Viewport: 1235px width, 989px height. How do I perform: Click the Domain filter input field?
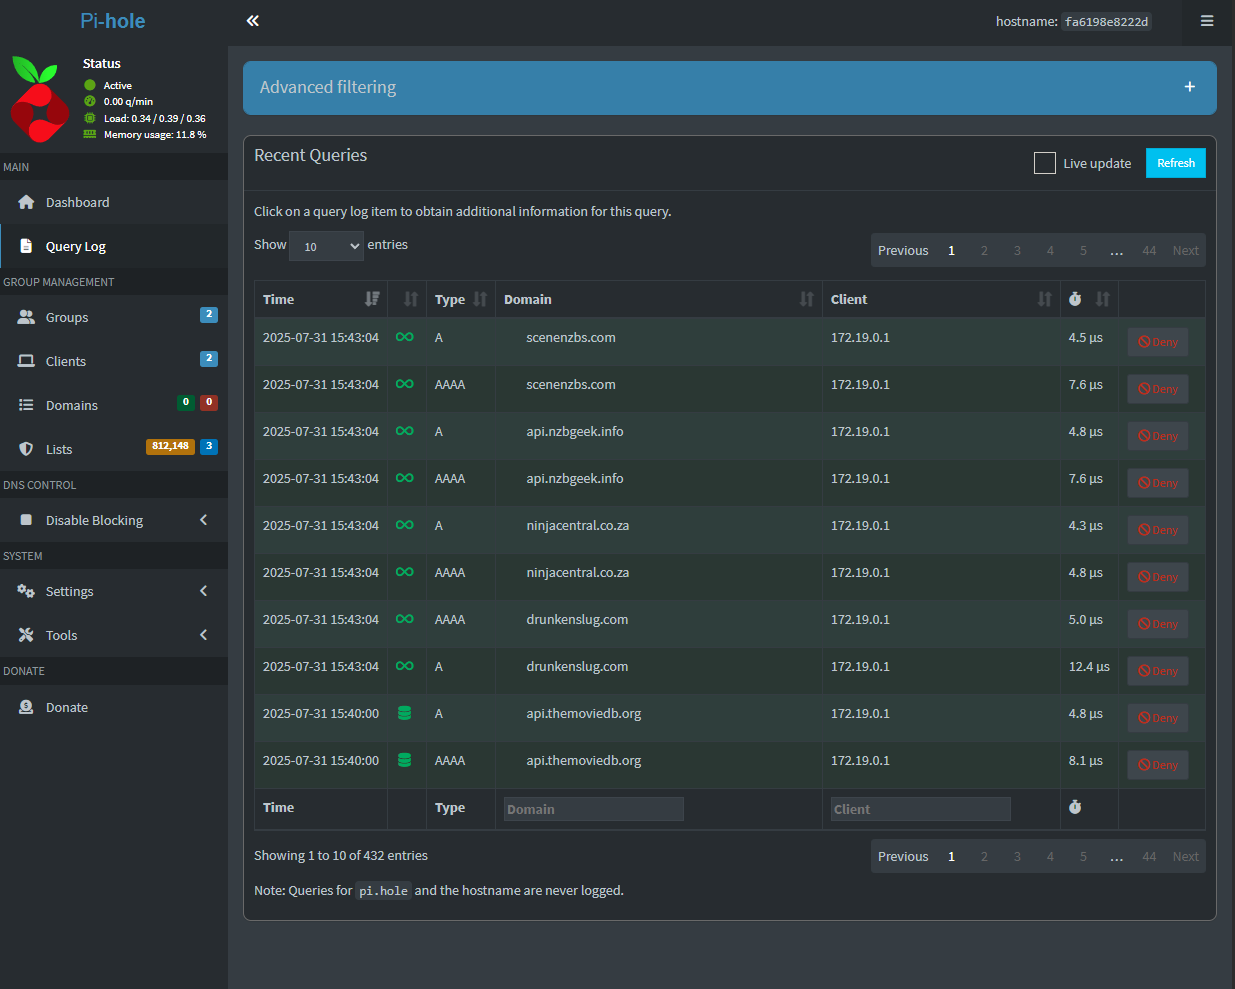coord(593,809)
